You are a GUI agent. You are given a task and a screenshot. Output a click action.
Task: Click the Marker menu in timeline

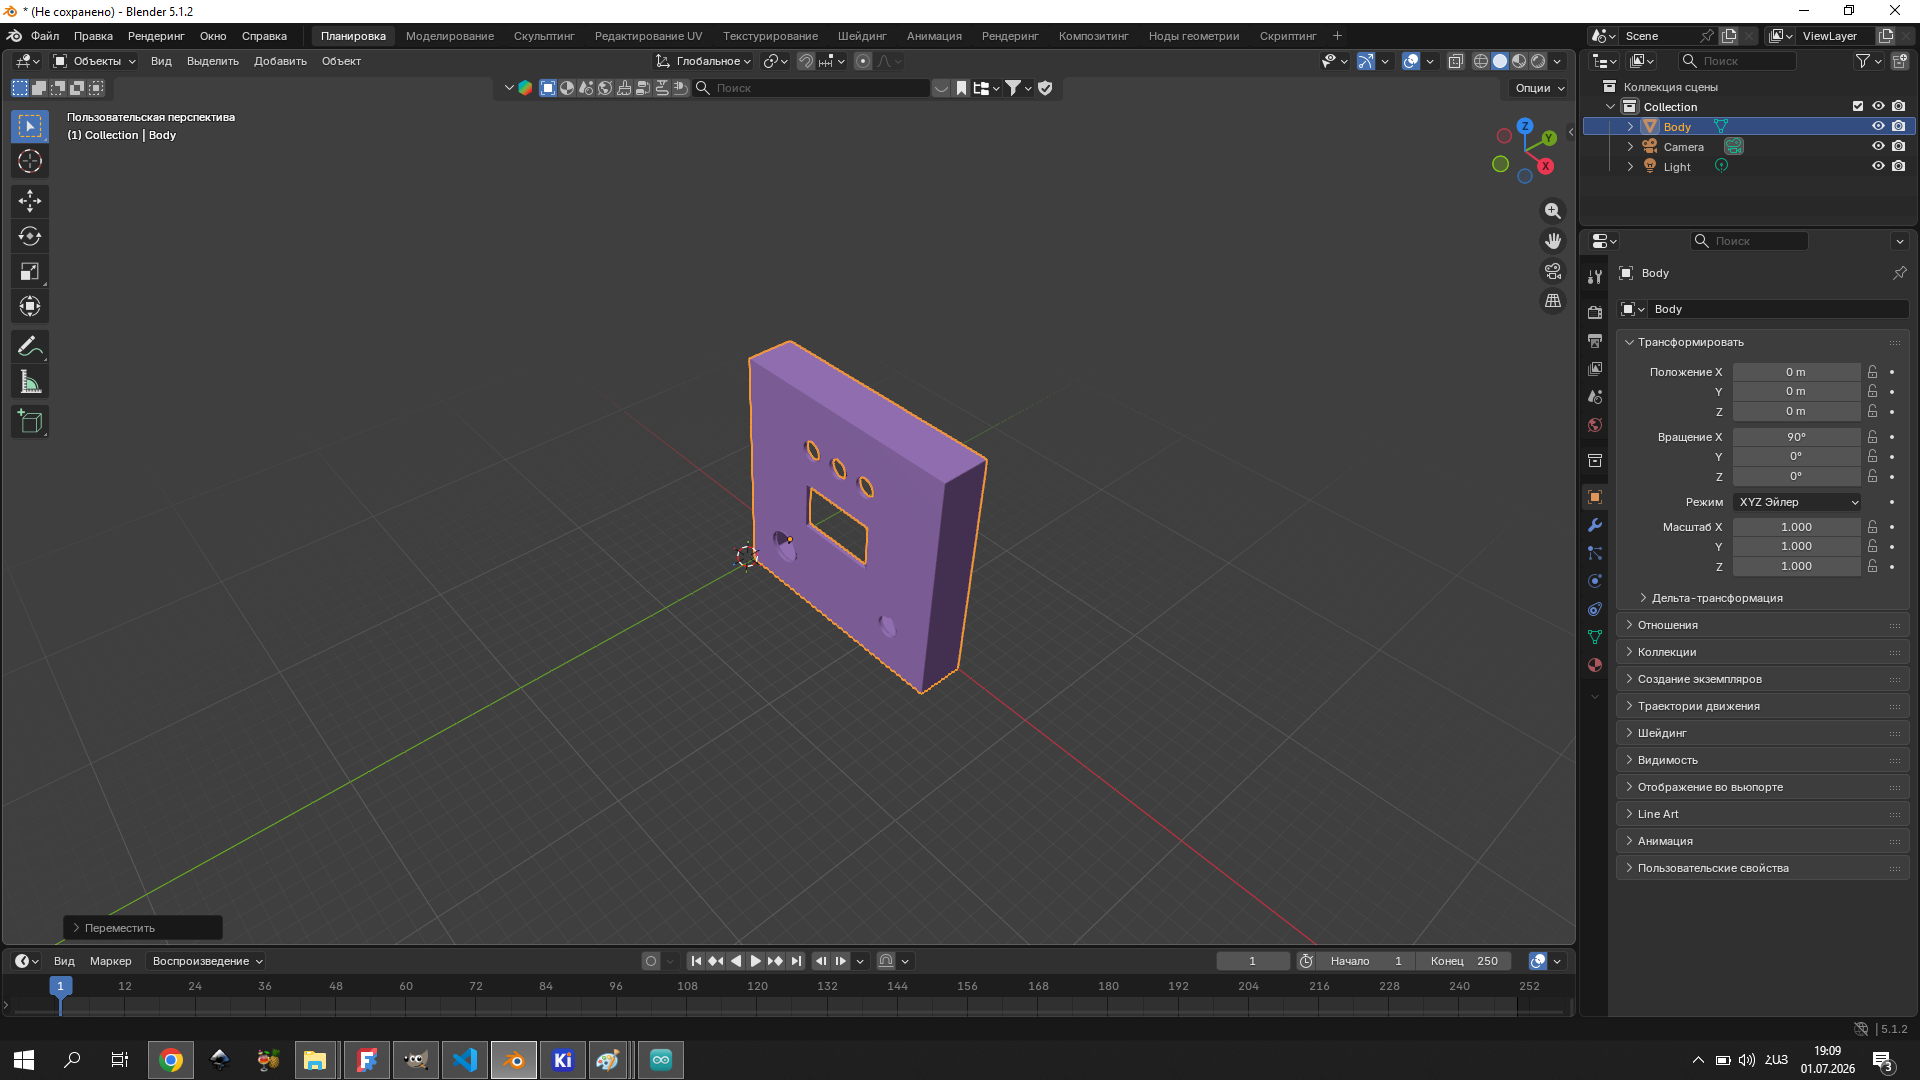[111, 961]
